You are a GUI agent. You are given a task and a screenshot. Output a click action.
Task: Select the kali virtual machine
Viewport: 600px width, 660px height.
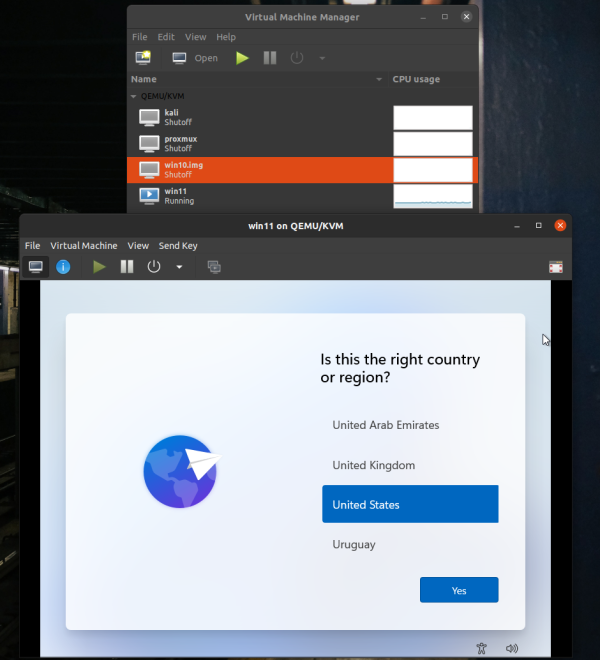[x=302, y=117]
